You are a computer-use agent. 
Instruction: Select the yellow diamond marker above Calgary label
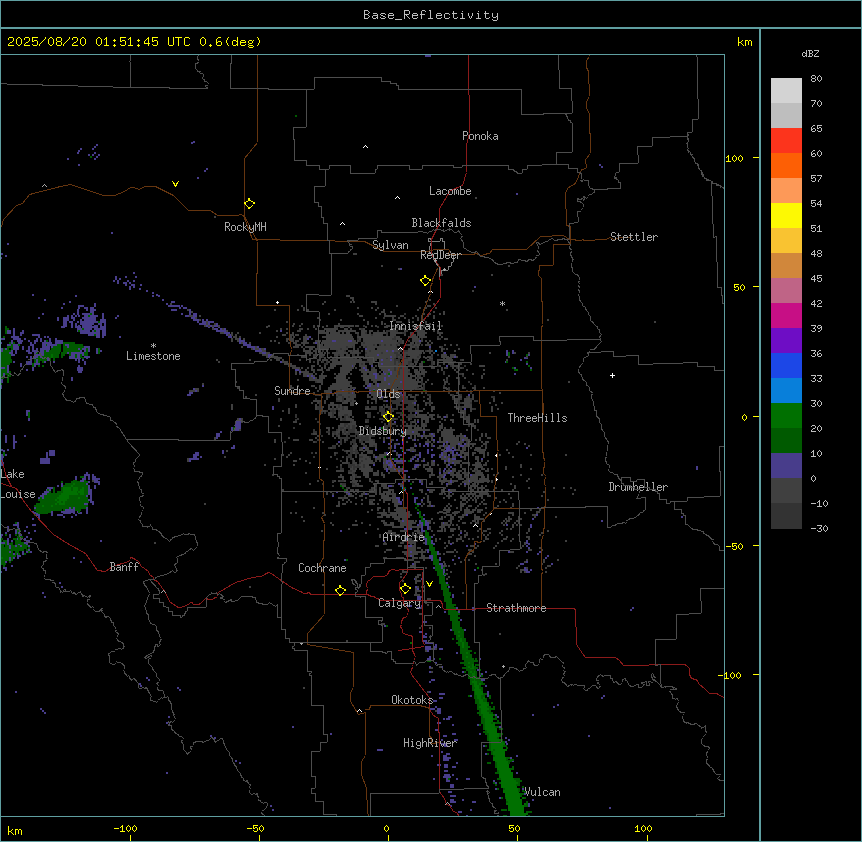(405, 589)
